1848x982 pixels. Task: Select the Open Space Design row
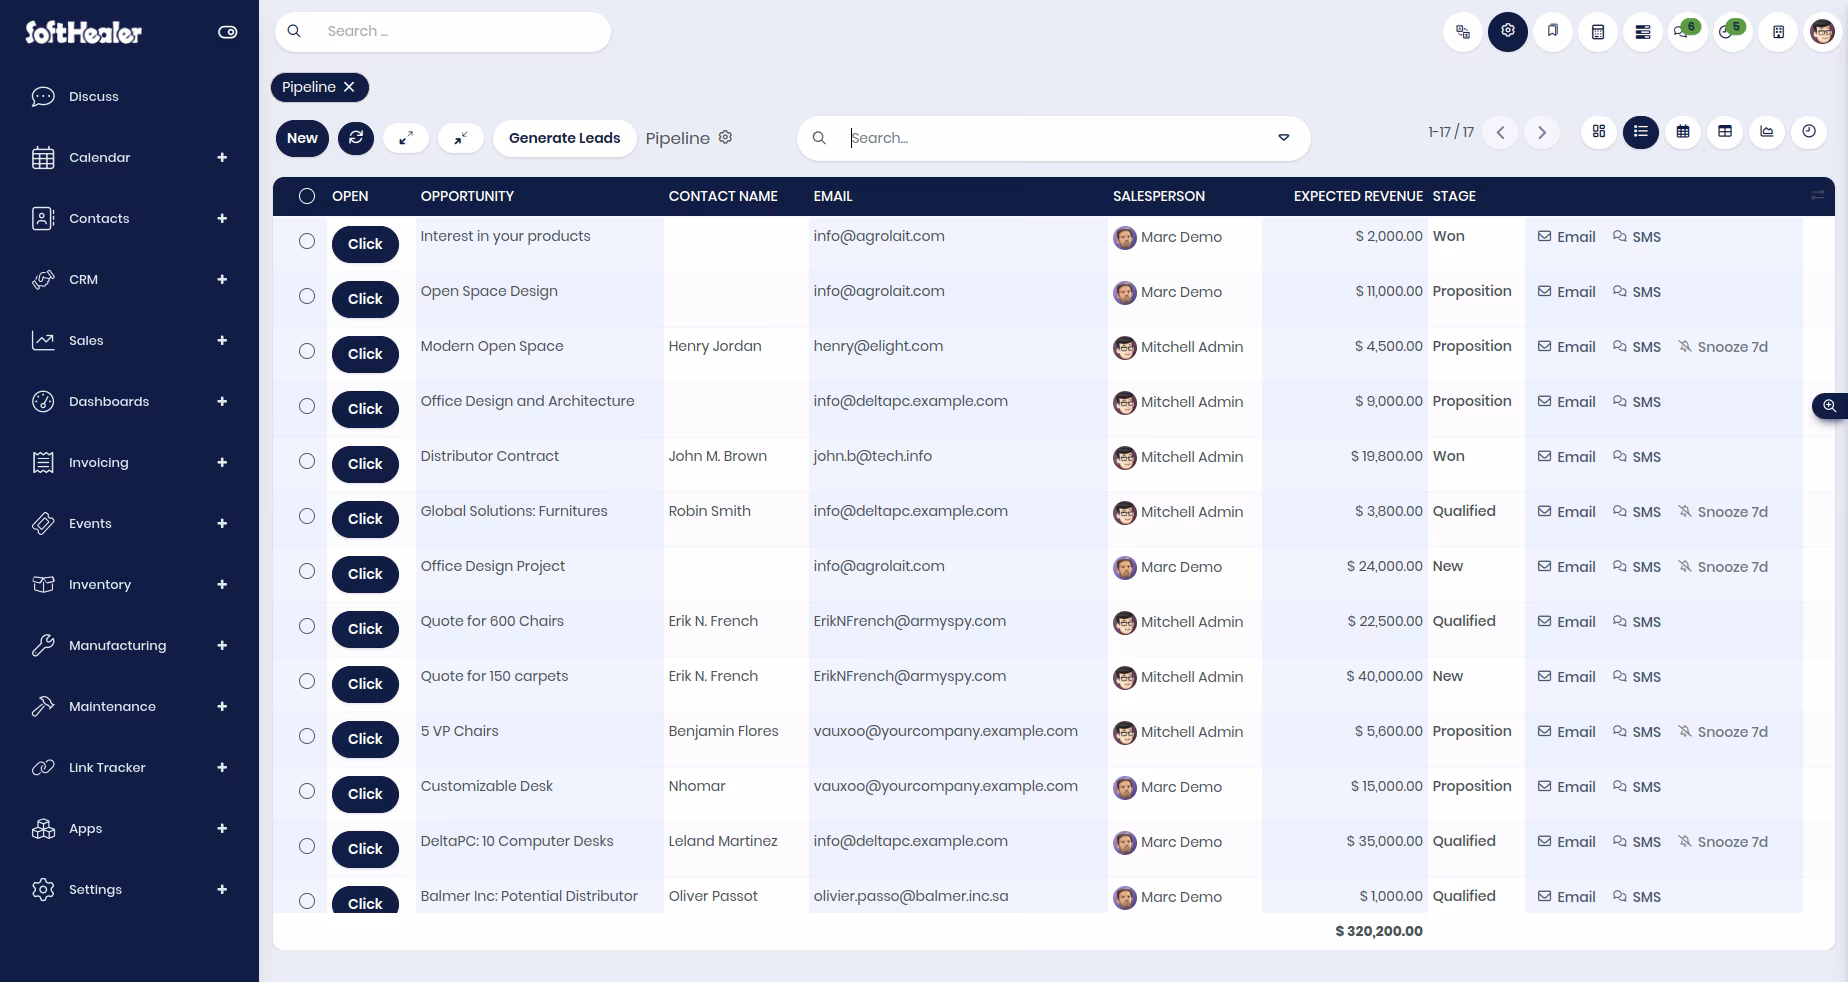coord(307,296)
